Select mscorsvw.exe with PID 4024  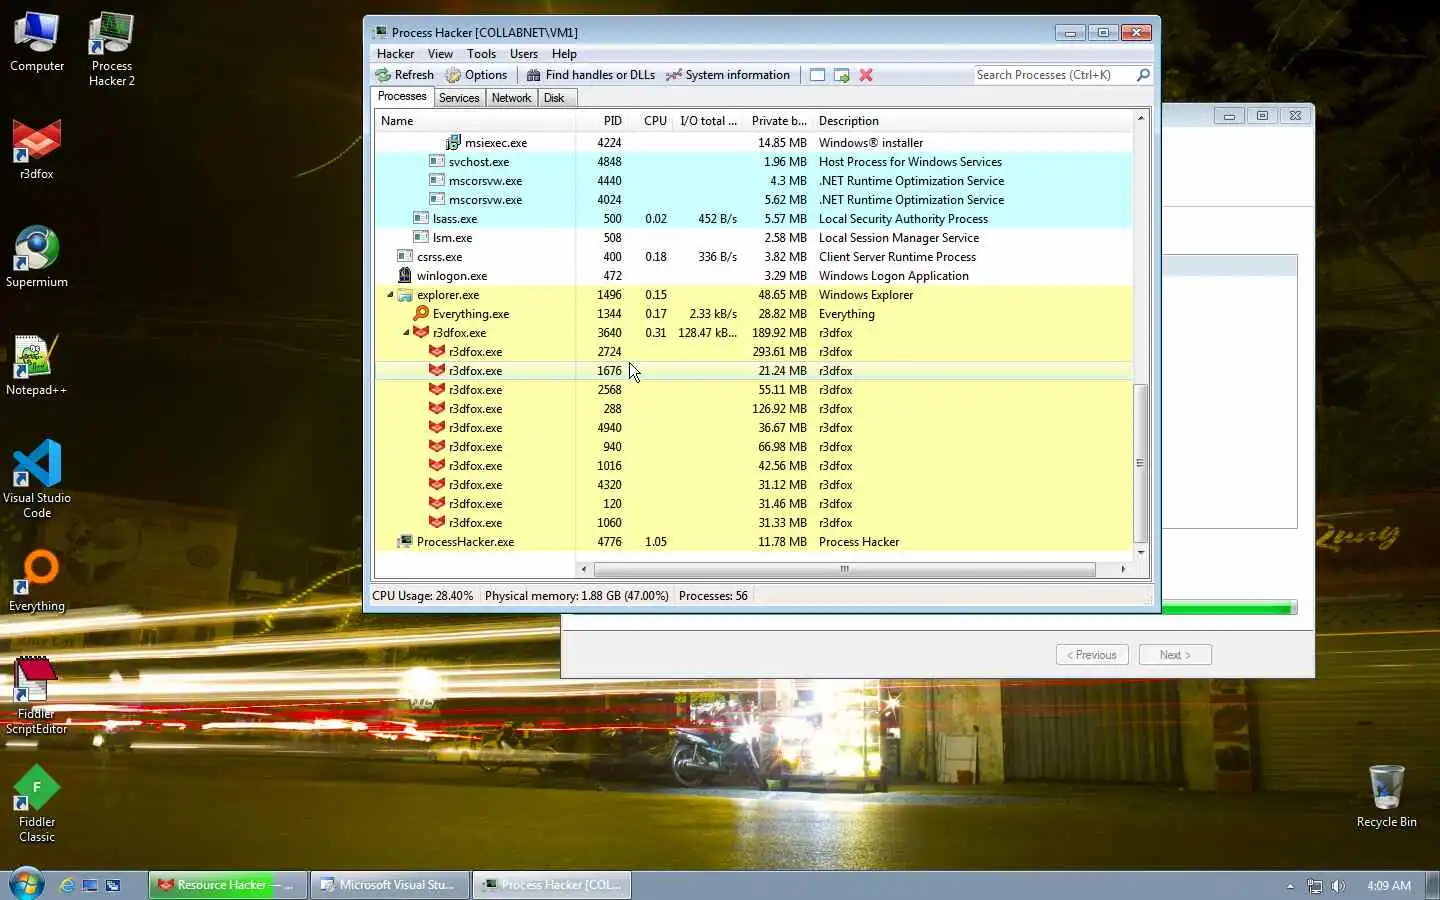click(x=754, y=200)
